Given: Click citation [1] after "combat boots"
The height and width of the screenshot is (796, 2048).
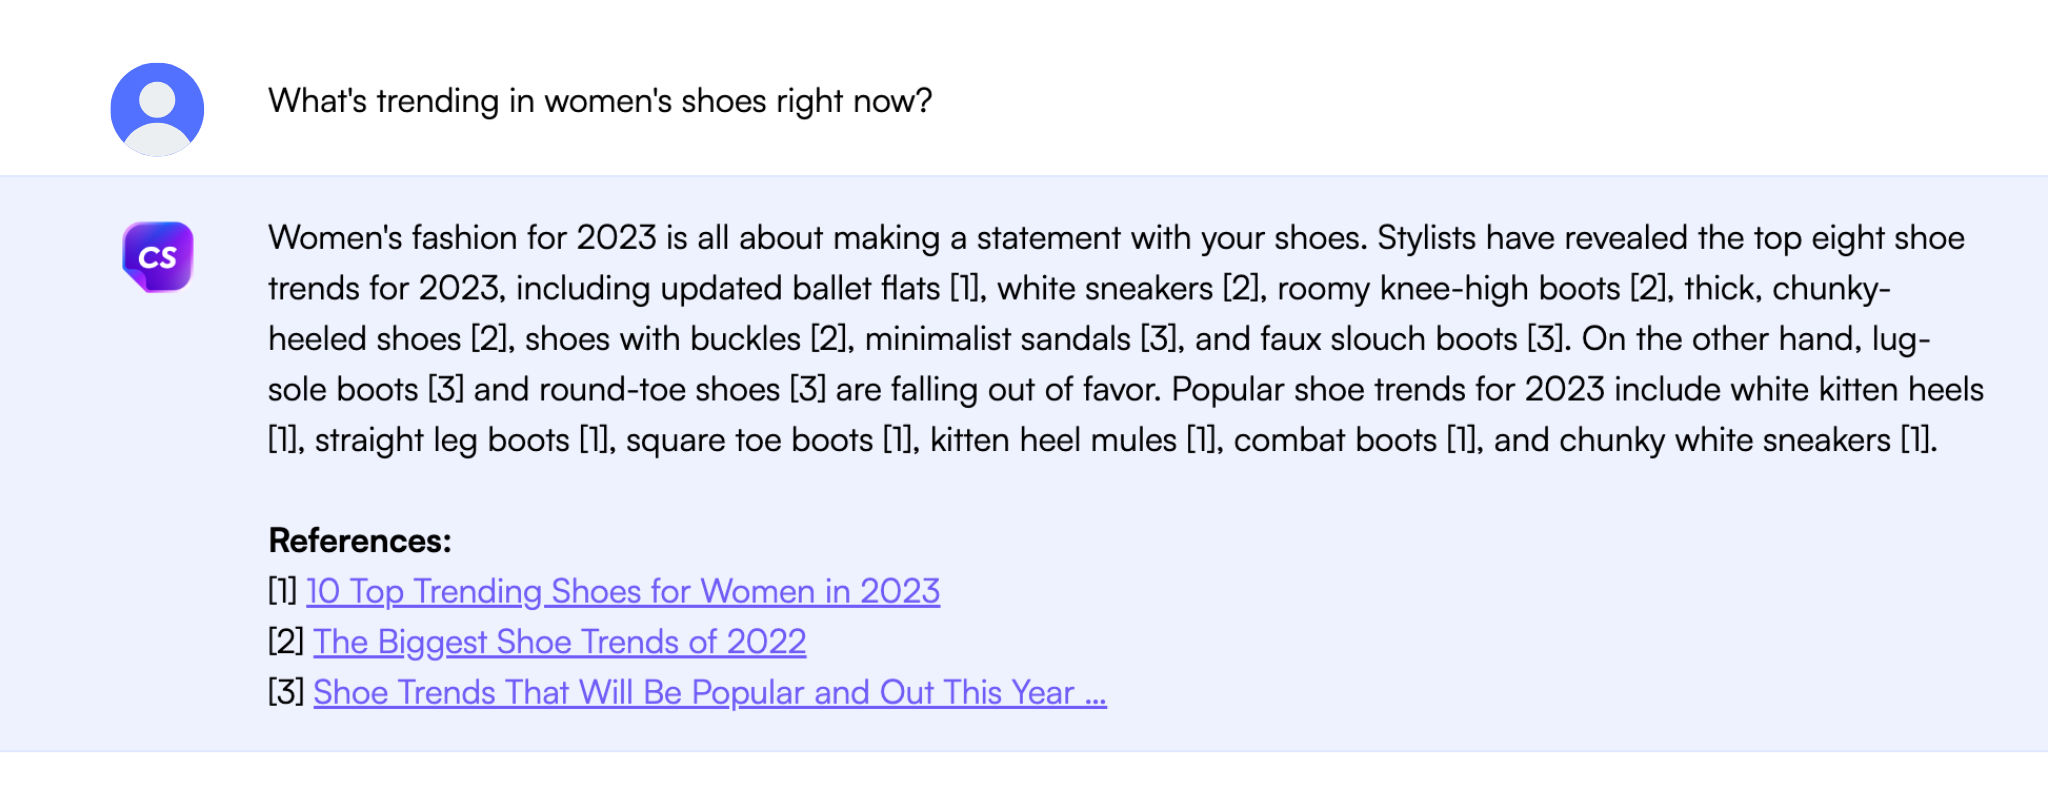Looking at the screenshot, I should 1462,440.
